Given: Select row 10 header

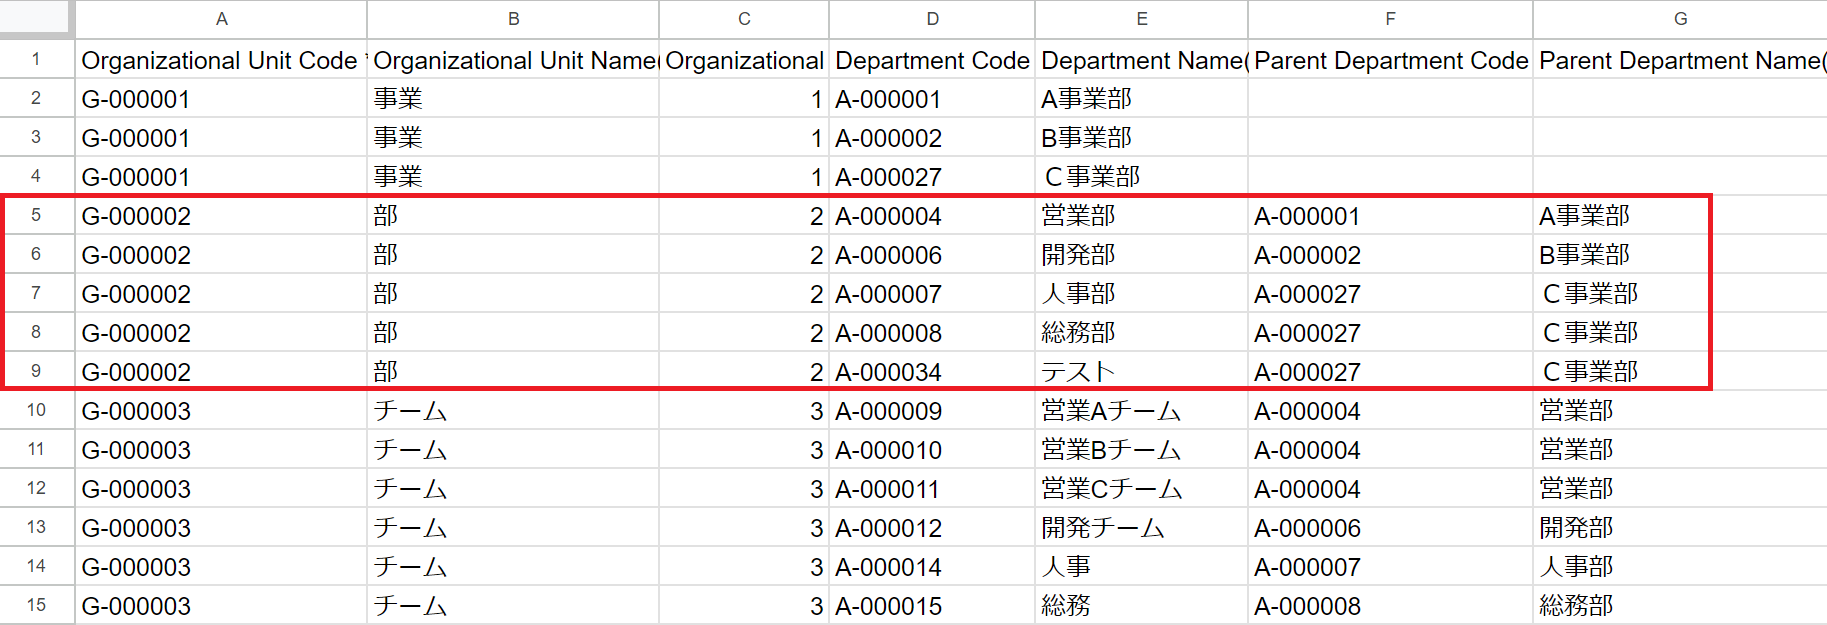Looking at the screenshot, I should 36,411.
